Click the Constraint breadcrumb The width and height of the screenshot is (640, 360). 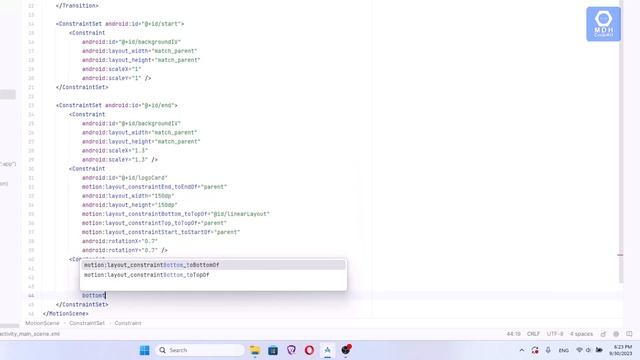click(128, 323)
